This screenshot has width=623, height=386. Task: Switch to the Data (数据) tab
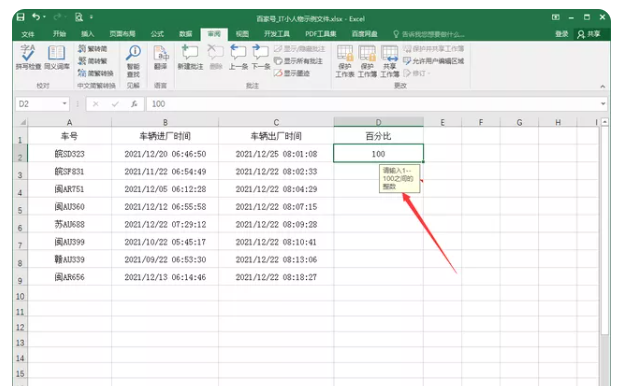[x=185, y=34]
